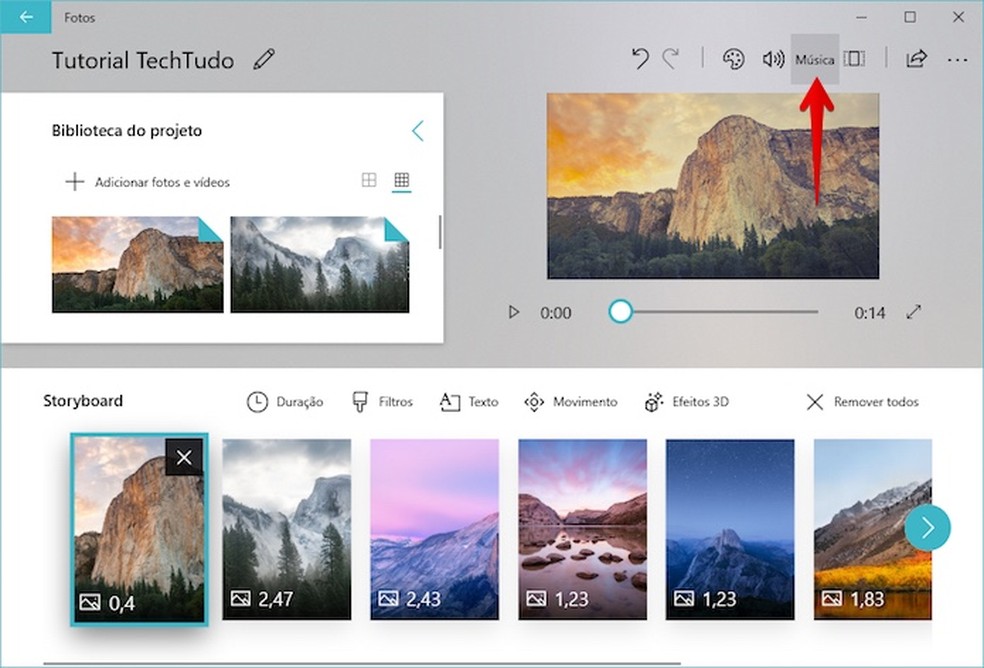Switch library to small grid view
Image resolution: width=984 pixels, height=668 pixels.
(402, 181)
